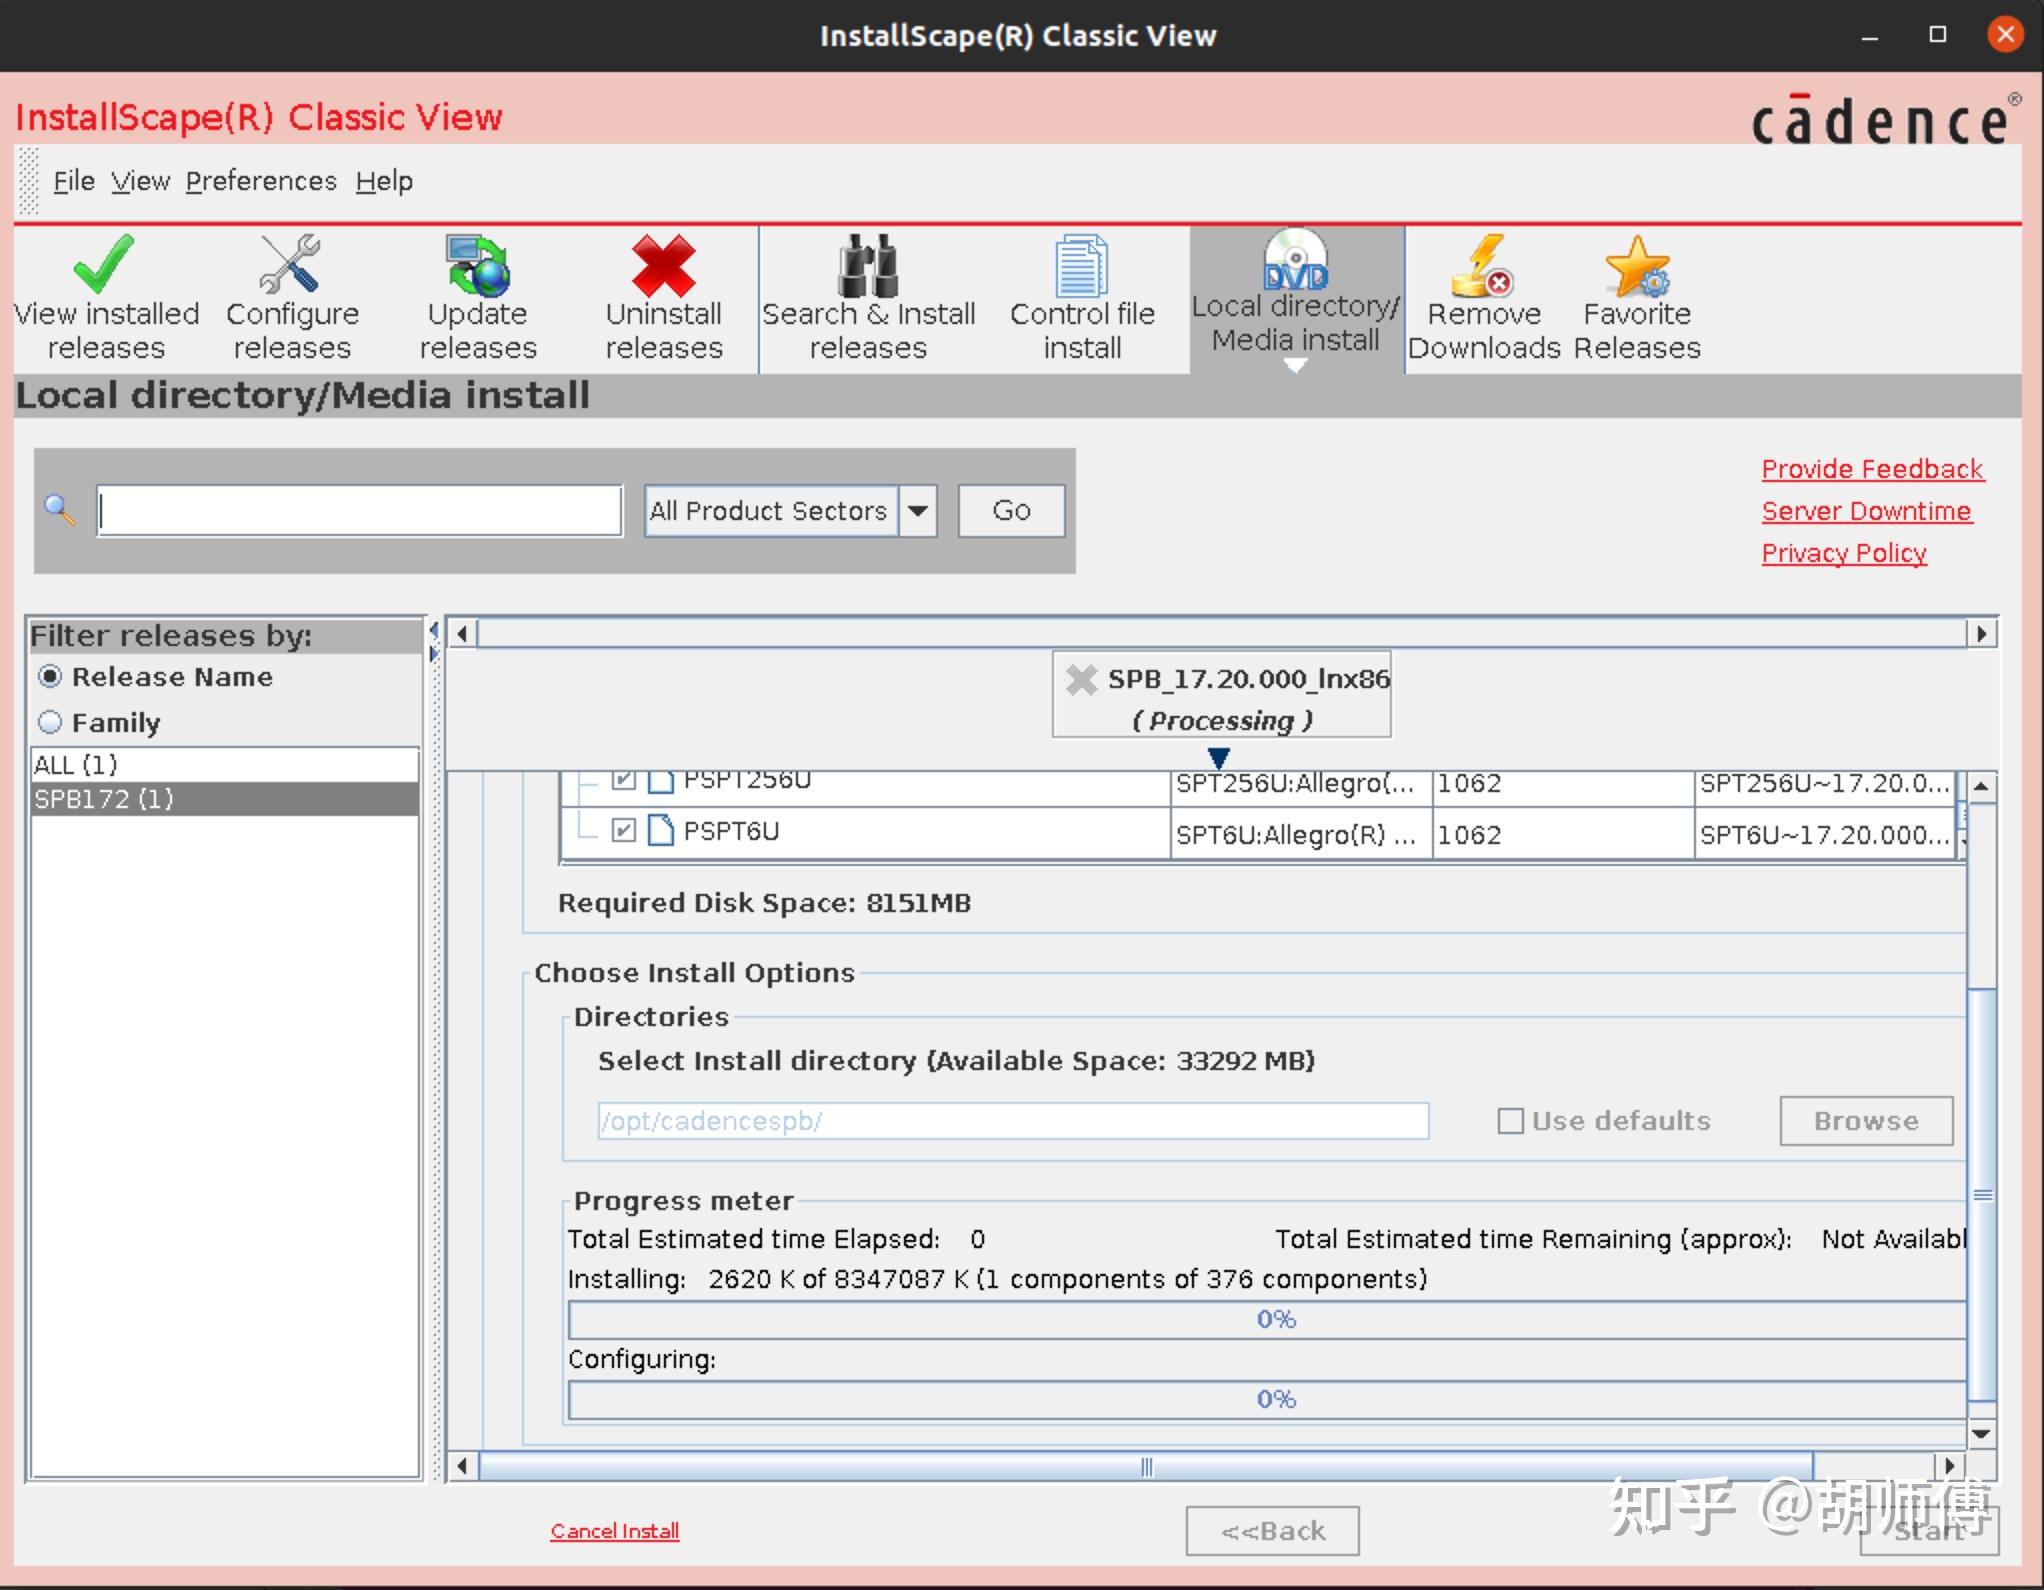
Task: Open Search & Install releases binoculars icon
Action: 867,265
